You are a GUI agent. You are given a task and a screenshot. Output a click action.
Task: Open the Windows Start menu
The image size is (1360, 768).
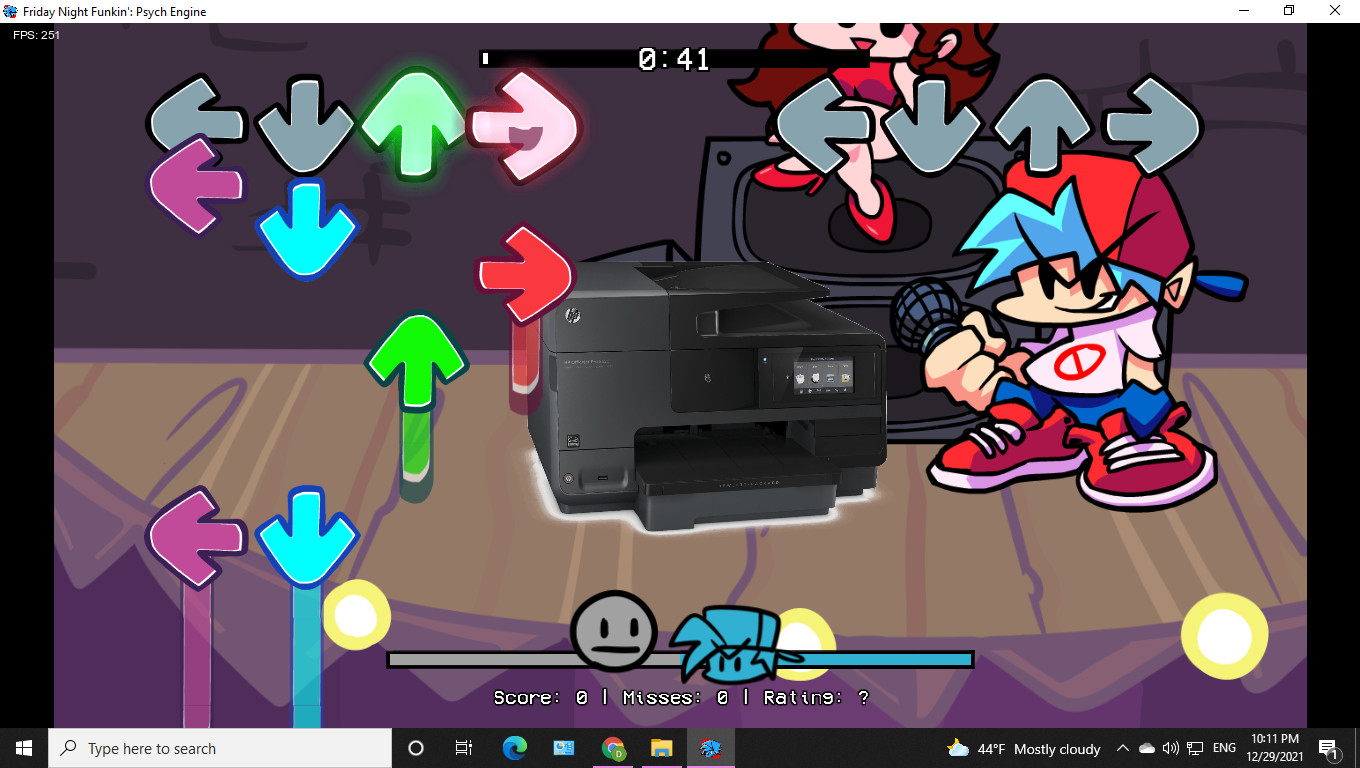24,748
